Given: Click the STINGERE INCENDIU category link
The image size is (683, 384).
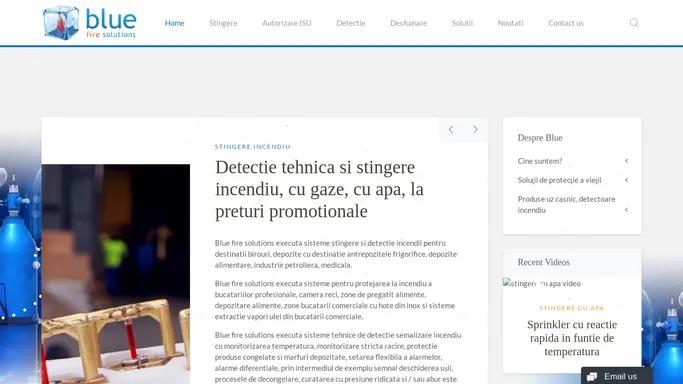Looking at the screenshot, I should [253, 147].
